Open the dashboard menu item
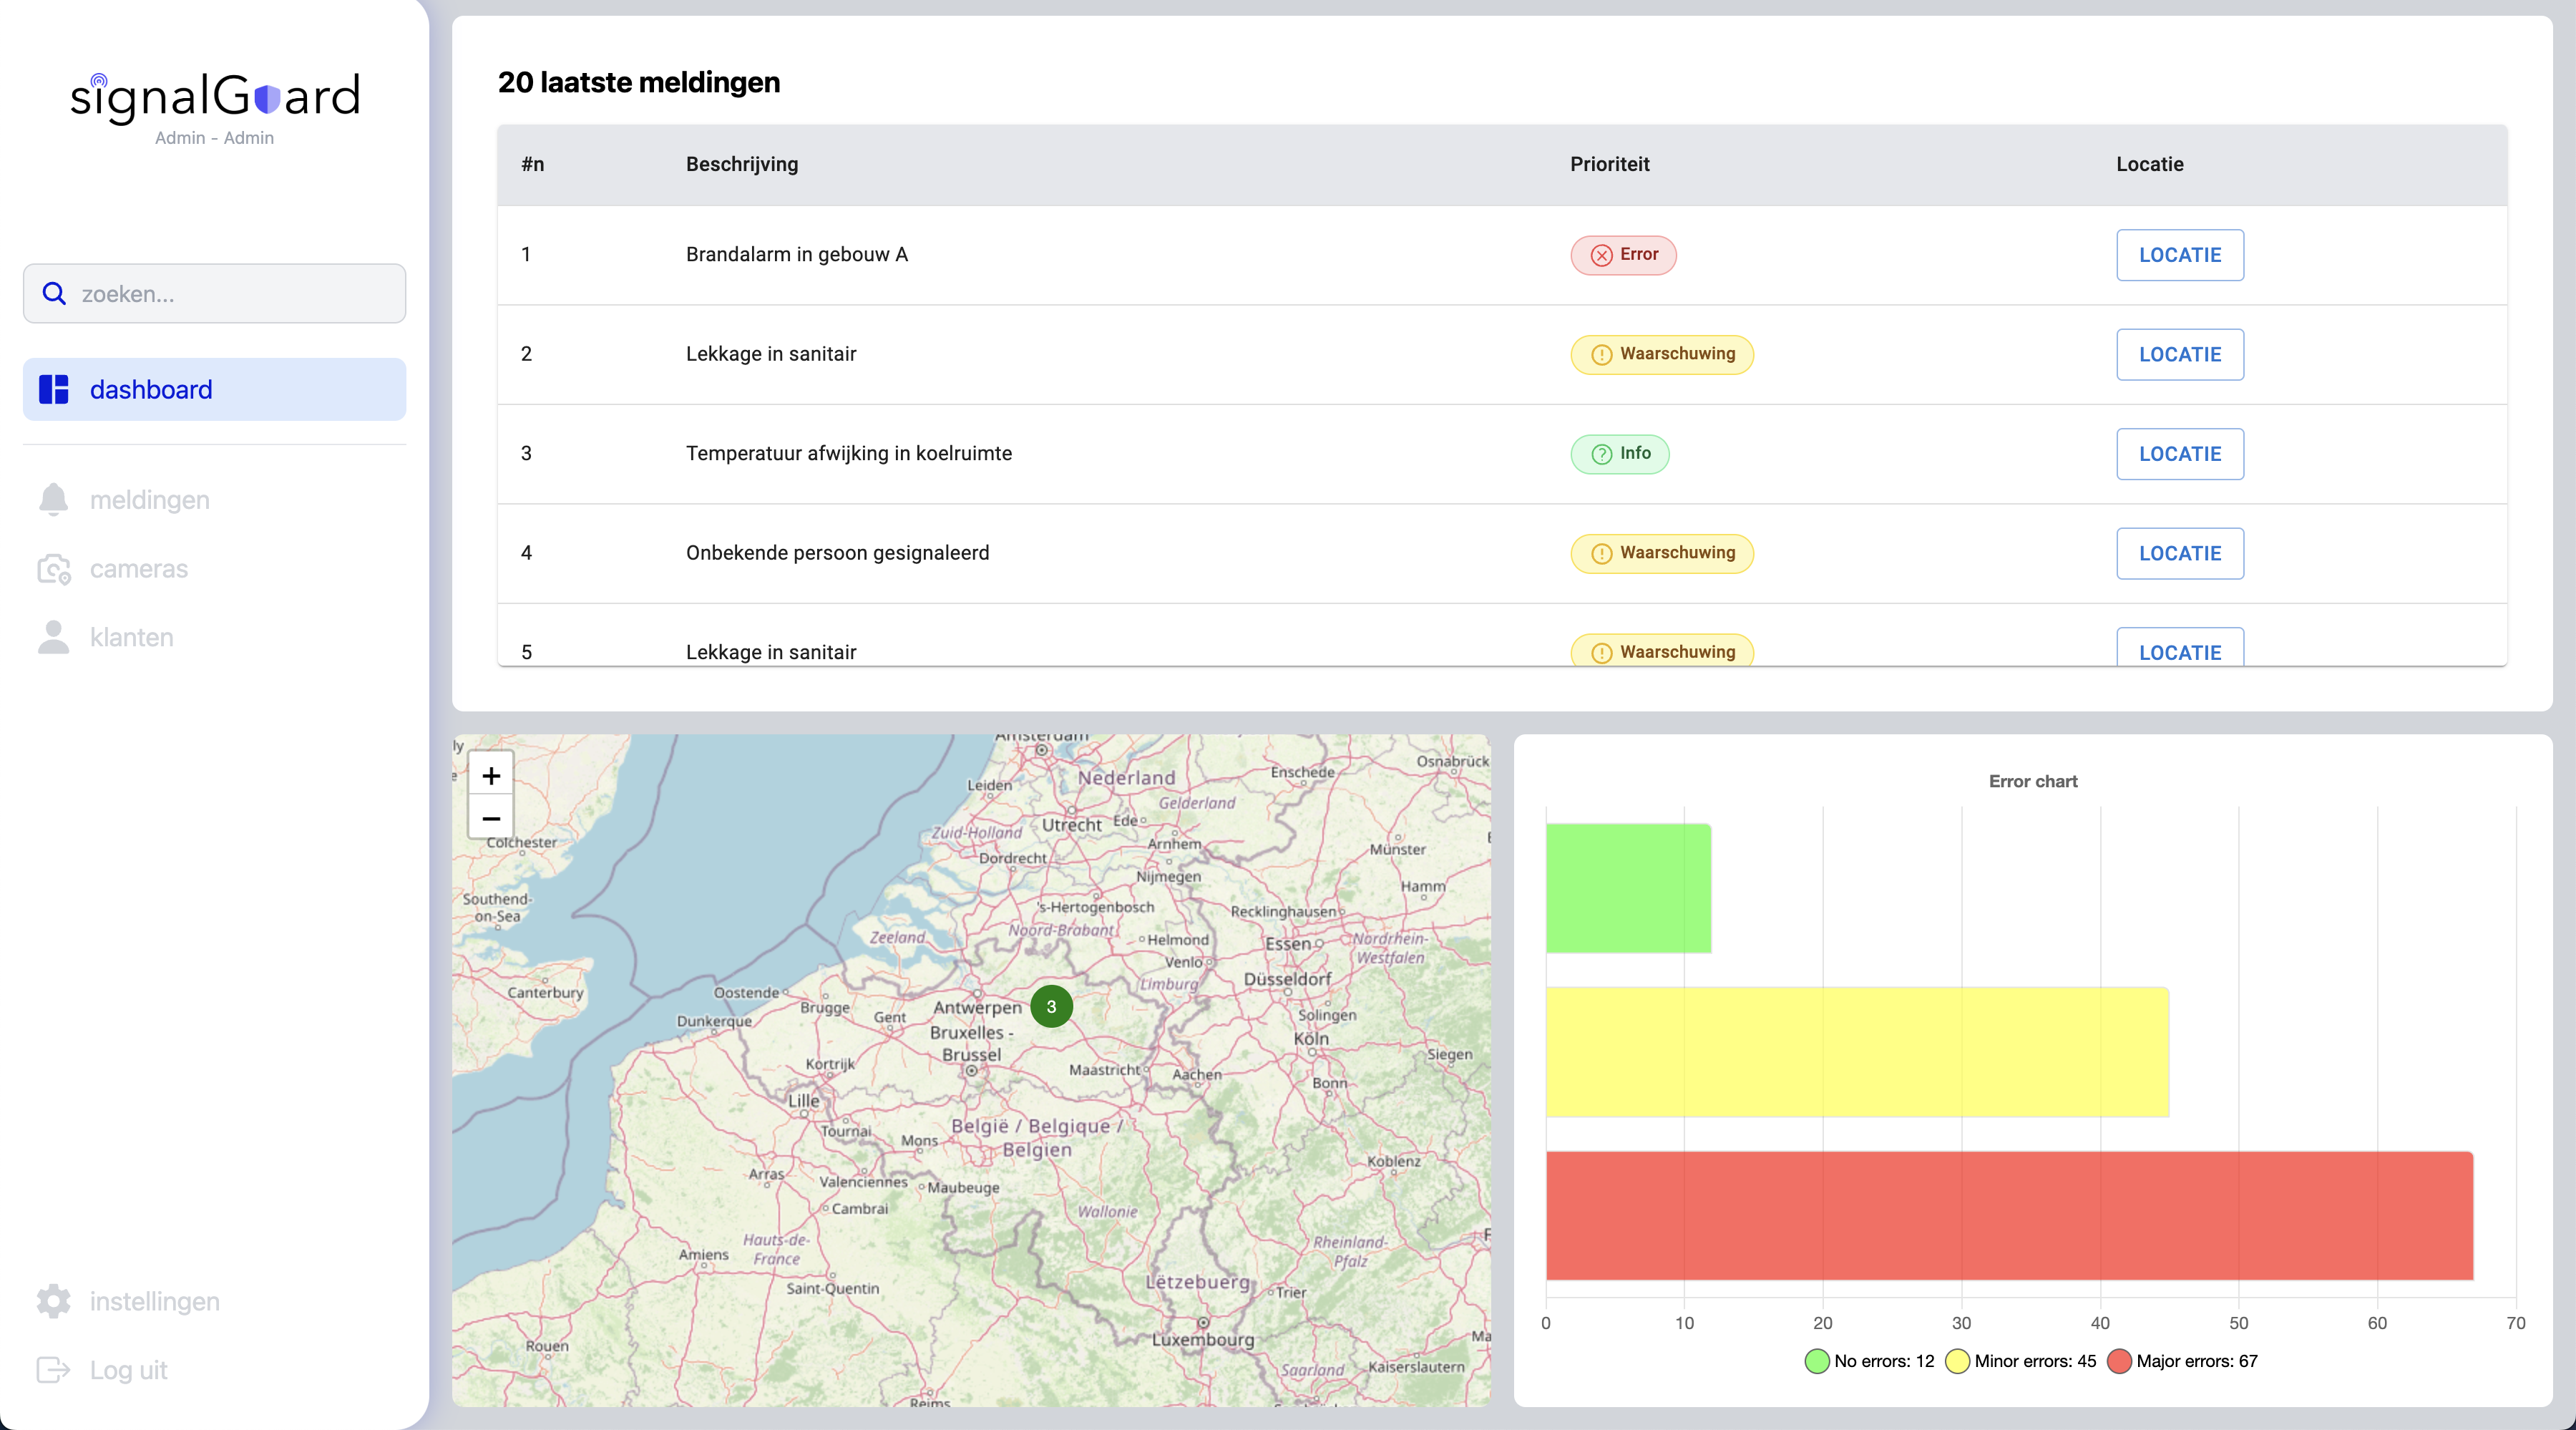This screenshot has height=1430, width=2576. (214, 389)
